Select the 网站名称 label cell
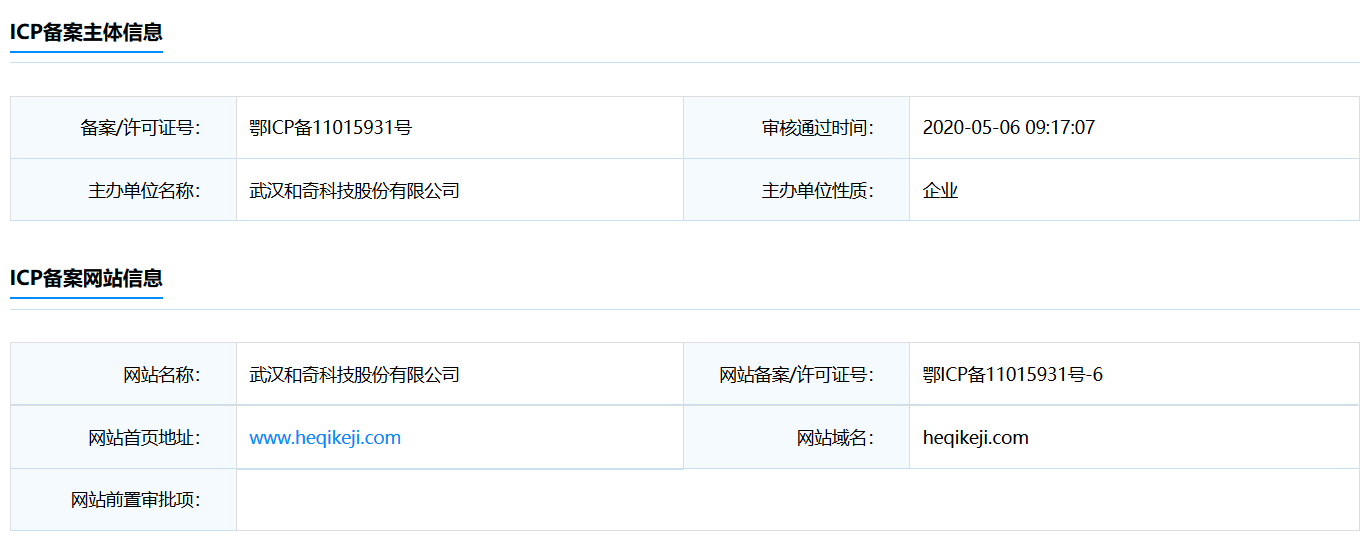Screen dimensions: 1372x551 pyautogui.click(x=161, y=375)
